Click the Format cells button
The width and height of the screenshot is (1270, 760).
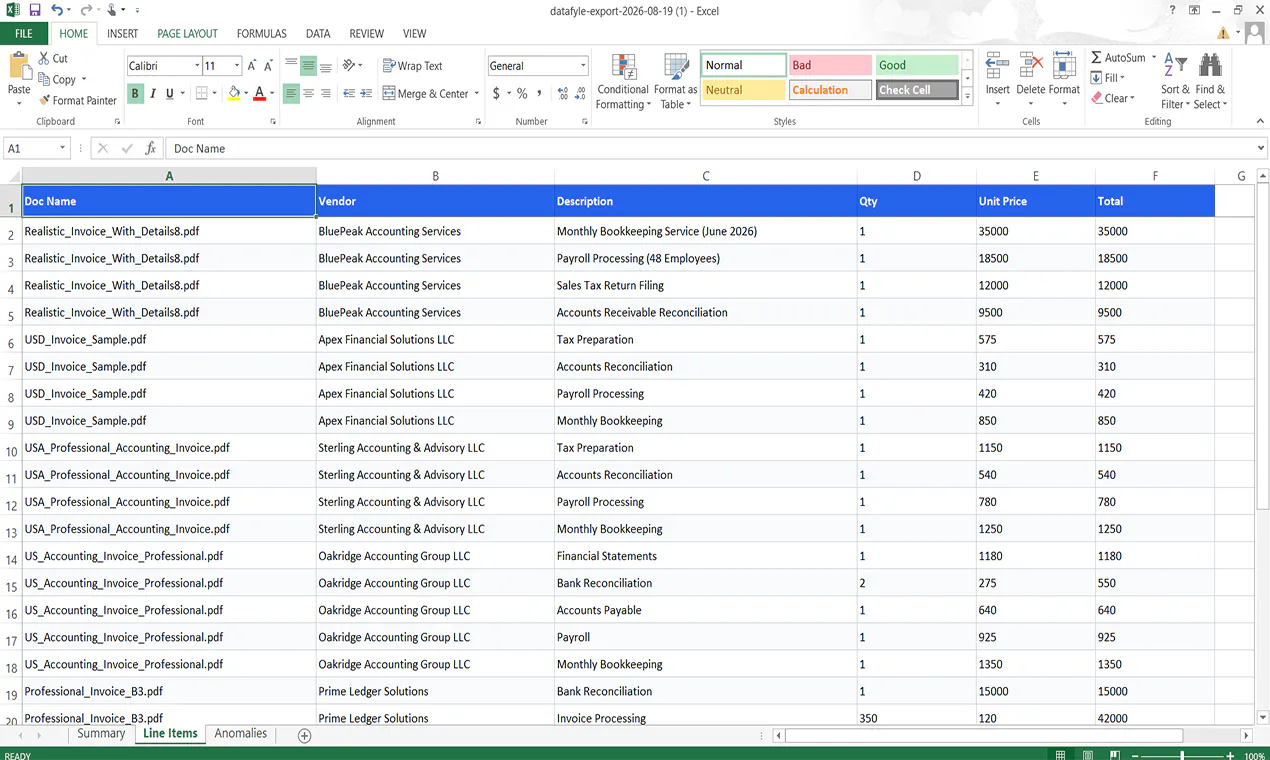(x=1064, y=81)
